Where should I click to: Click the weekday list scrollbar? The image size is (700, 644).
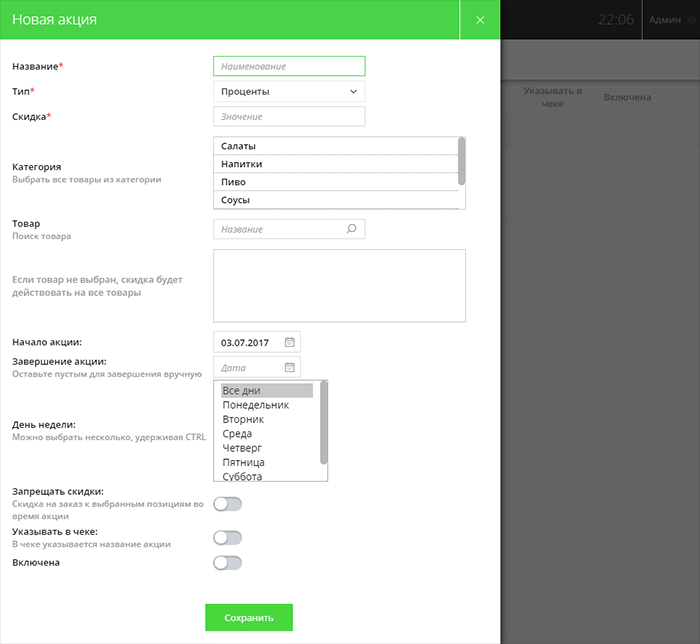point(323,422)
